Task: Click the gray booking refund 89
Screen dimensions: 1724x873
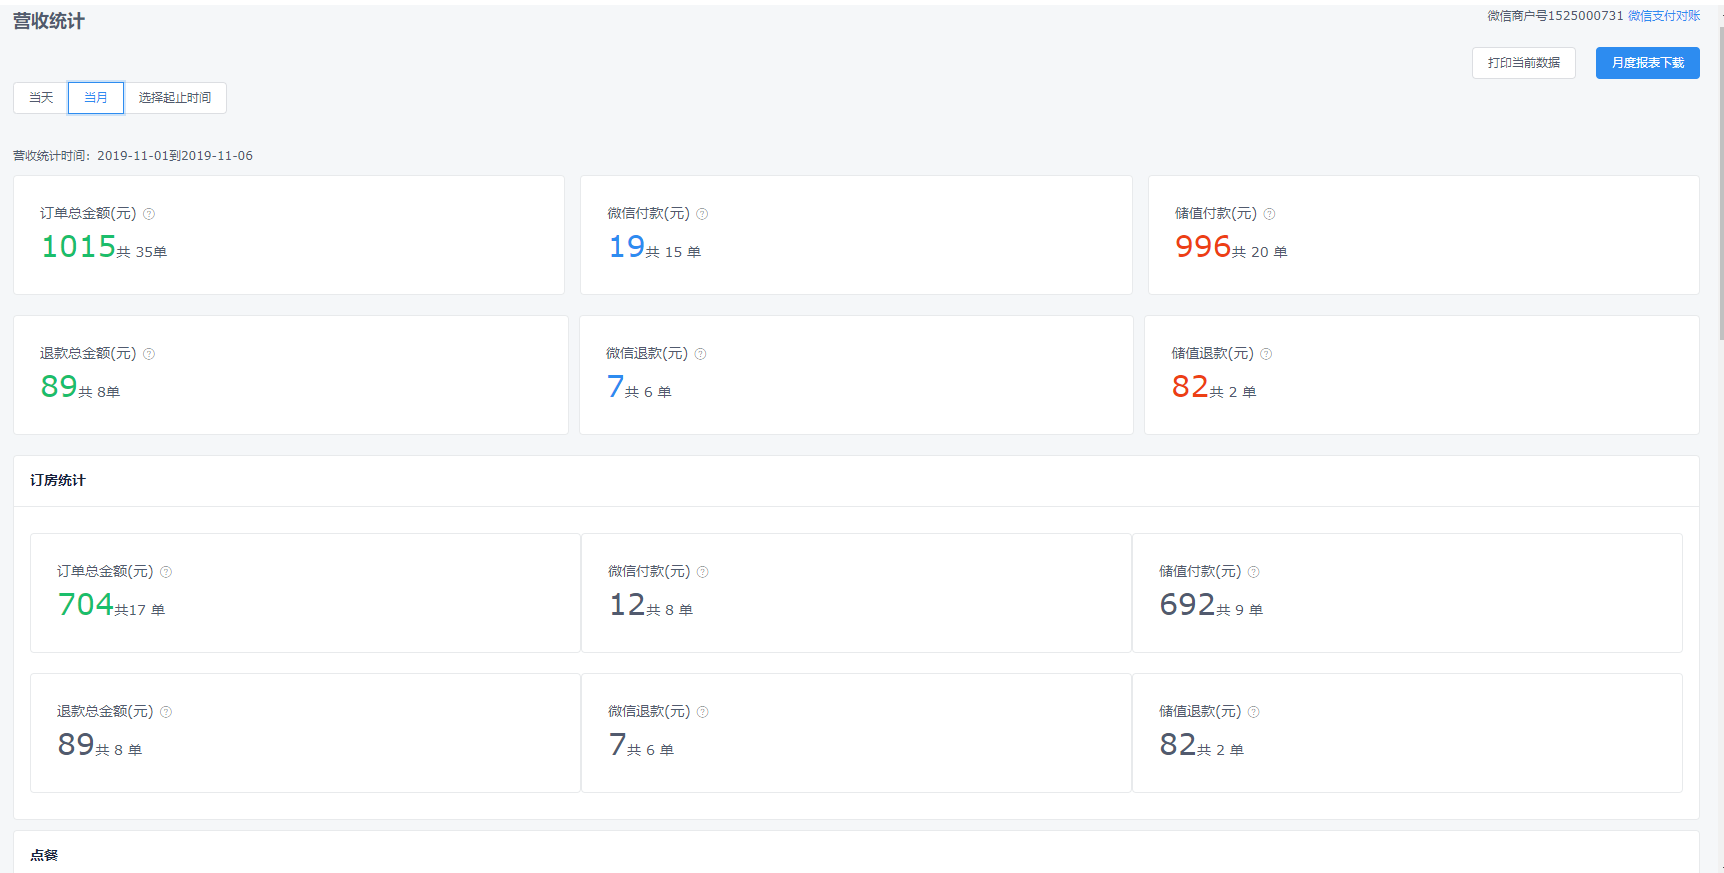Action: [76, 744]
